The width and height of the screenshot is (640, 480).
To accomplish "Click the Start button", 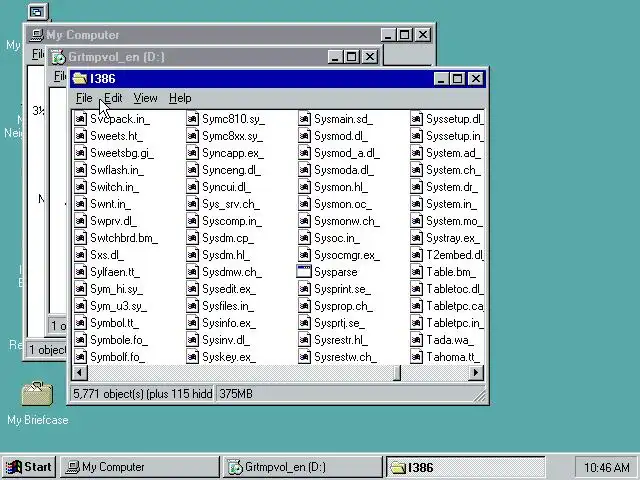I will 29,467.
